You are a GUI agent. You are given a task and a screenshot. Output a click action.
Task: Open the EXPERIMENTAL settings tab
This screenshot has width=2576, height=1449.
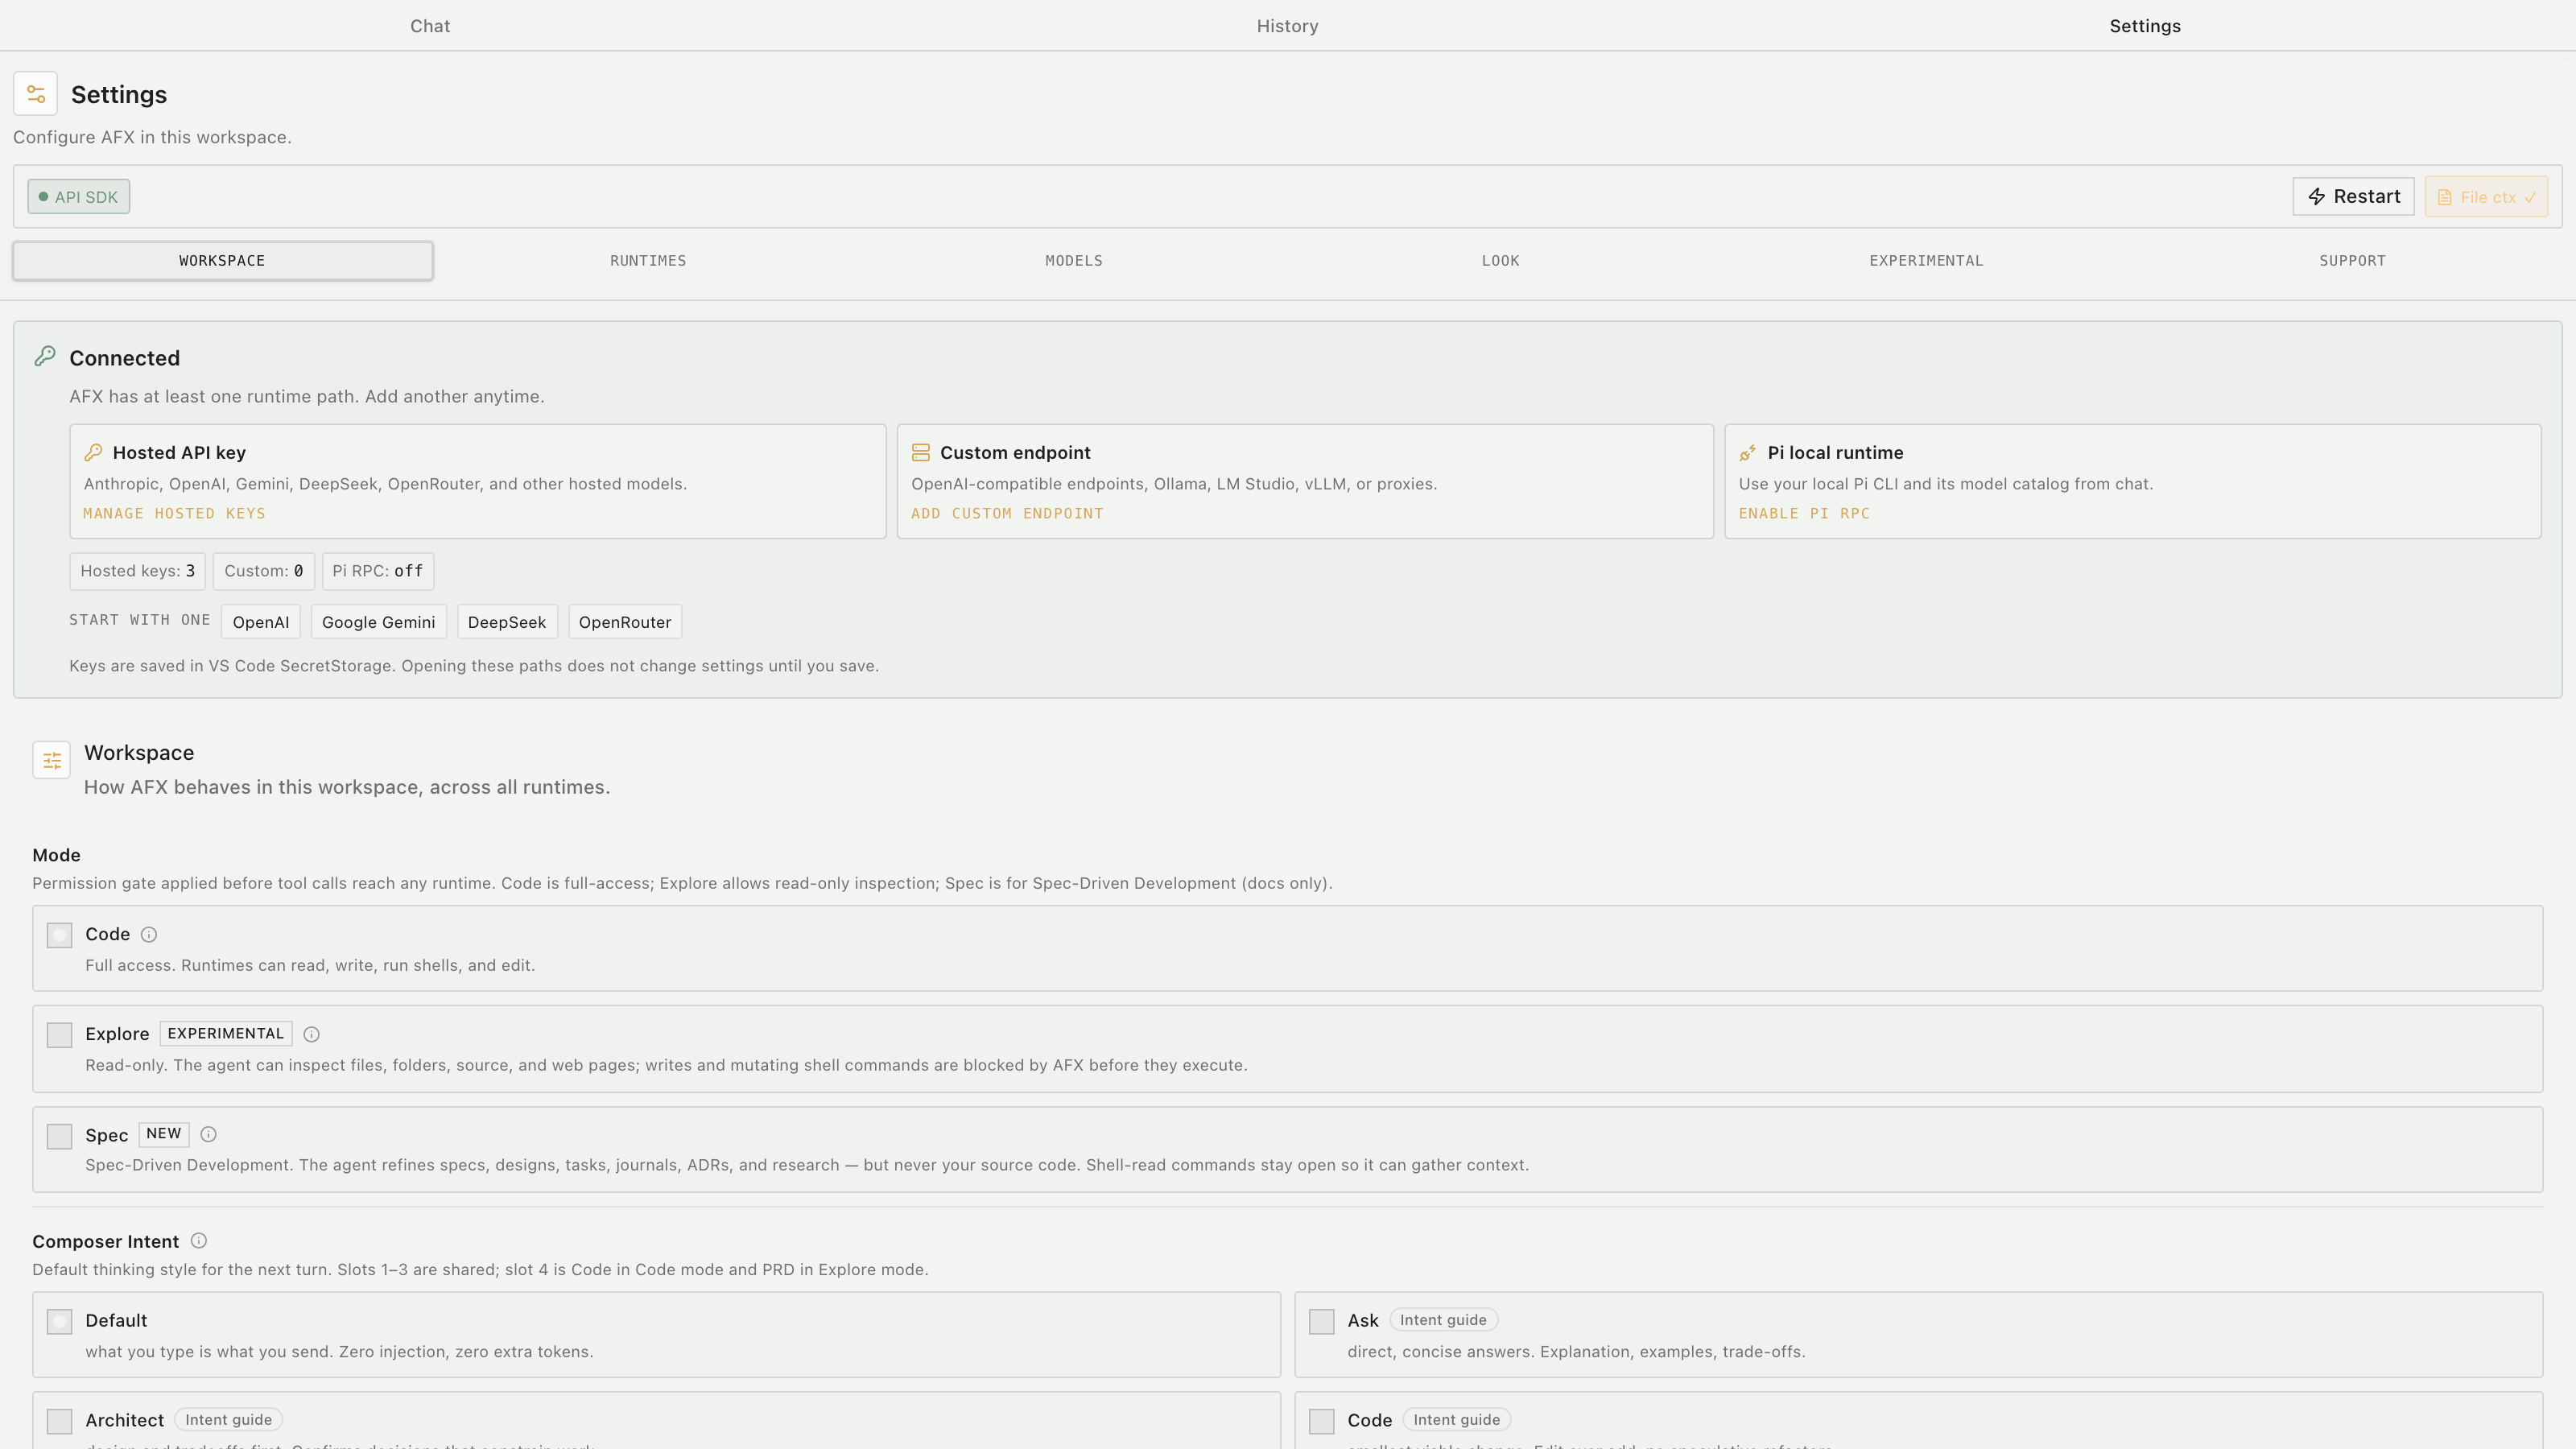[1926, 261]
